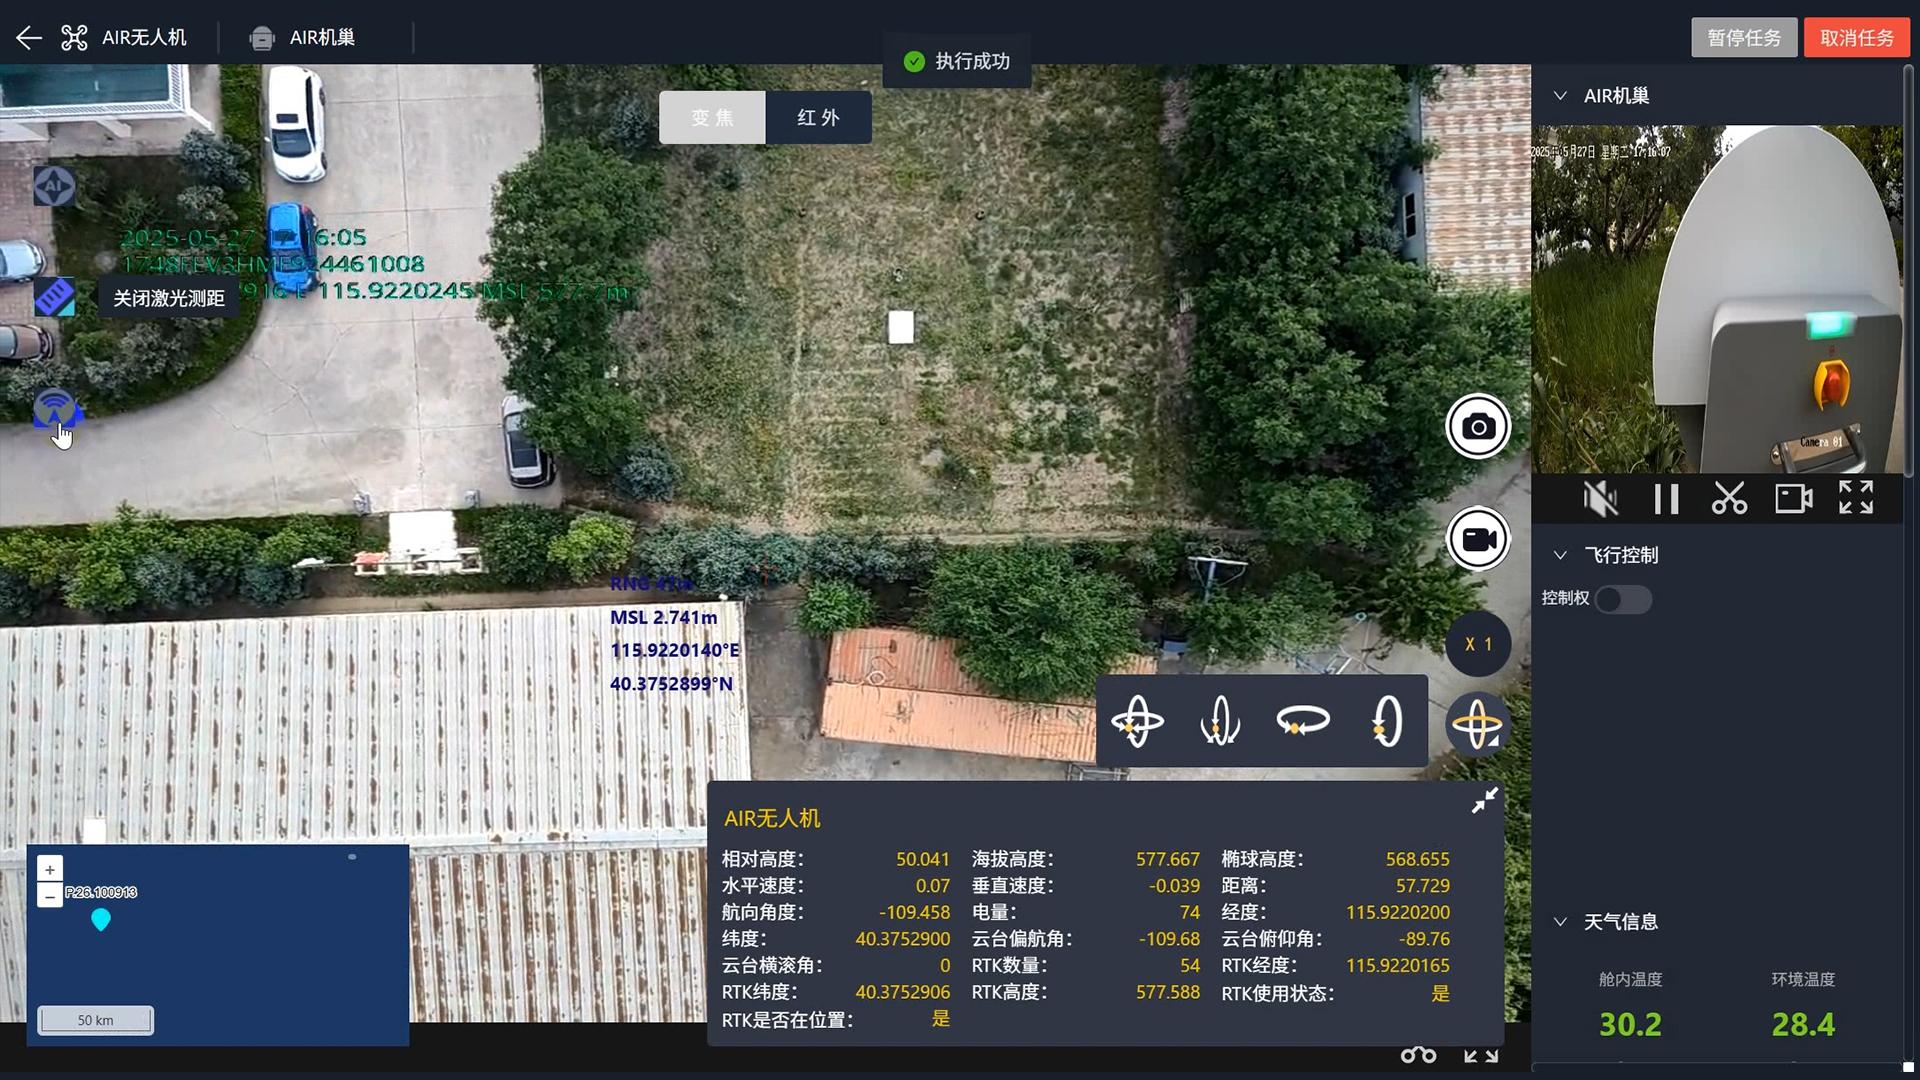Mute the nest camera audio
This screenshot has height=1080, width=1920.
tap(1601, 498)
